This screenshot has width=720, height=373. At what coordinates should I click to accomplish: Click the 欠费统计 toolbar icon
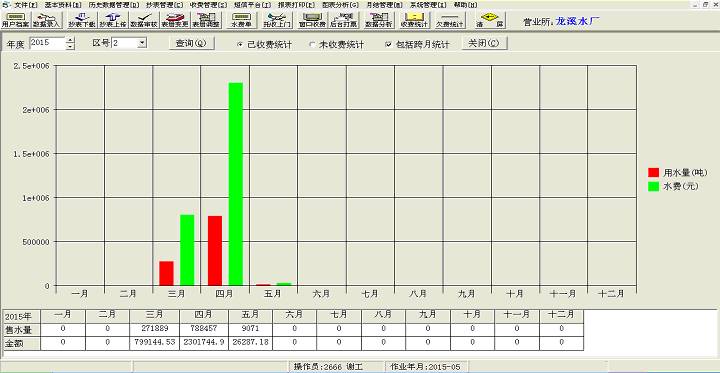(x=449, y=20)
